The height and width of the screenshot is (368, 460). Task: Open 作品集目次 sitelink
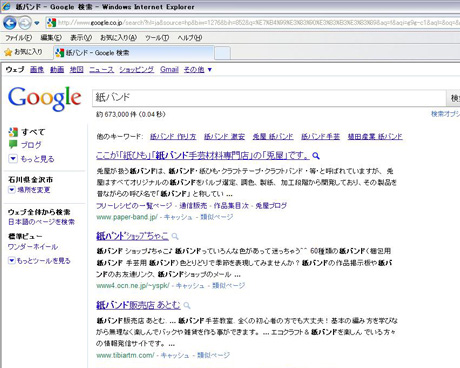(231, 206)
